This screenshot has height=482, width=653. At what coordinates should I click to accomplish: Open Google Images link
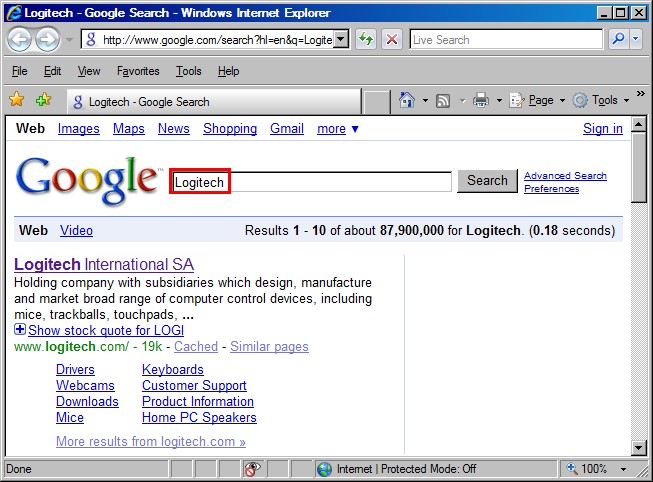tap(79, 129)
